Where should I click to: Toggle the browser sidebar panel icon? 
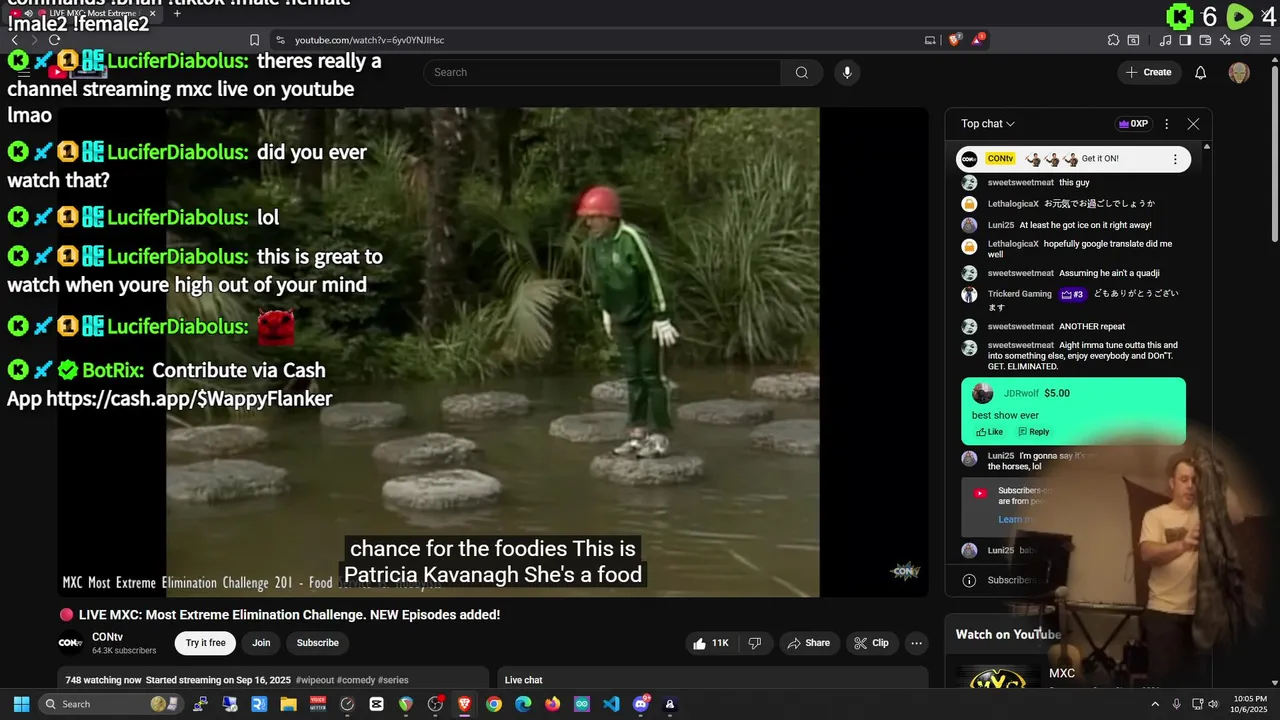1185,40
